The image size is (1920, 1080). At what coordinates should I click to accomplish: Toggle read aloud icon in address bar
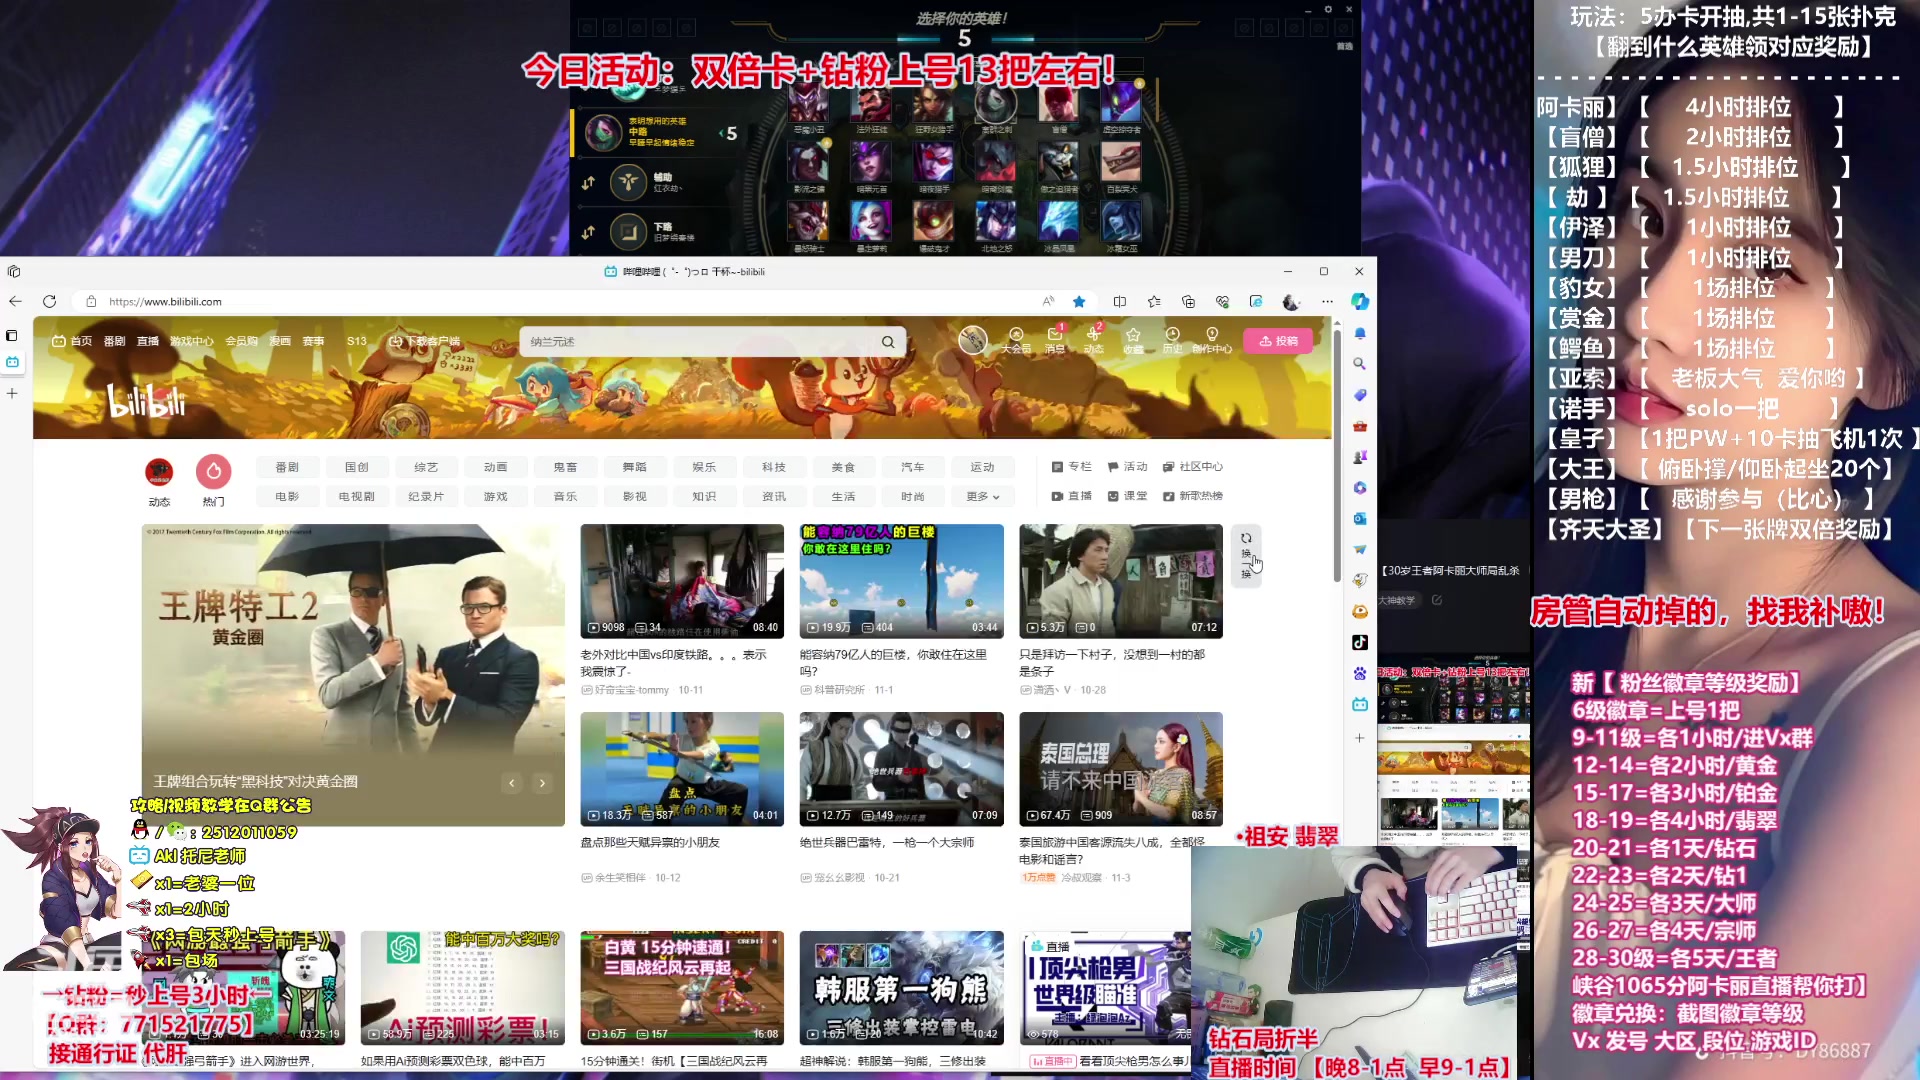click(1048, 301)
